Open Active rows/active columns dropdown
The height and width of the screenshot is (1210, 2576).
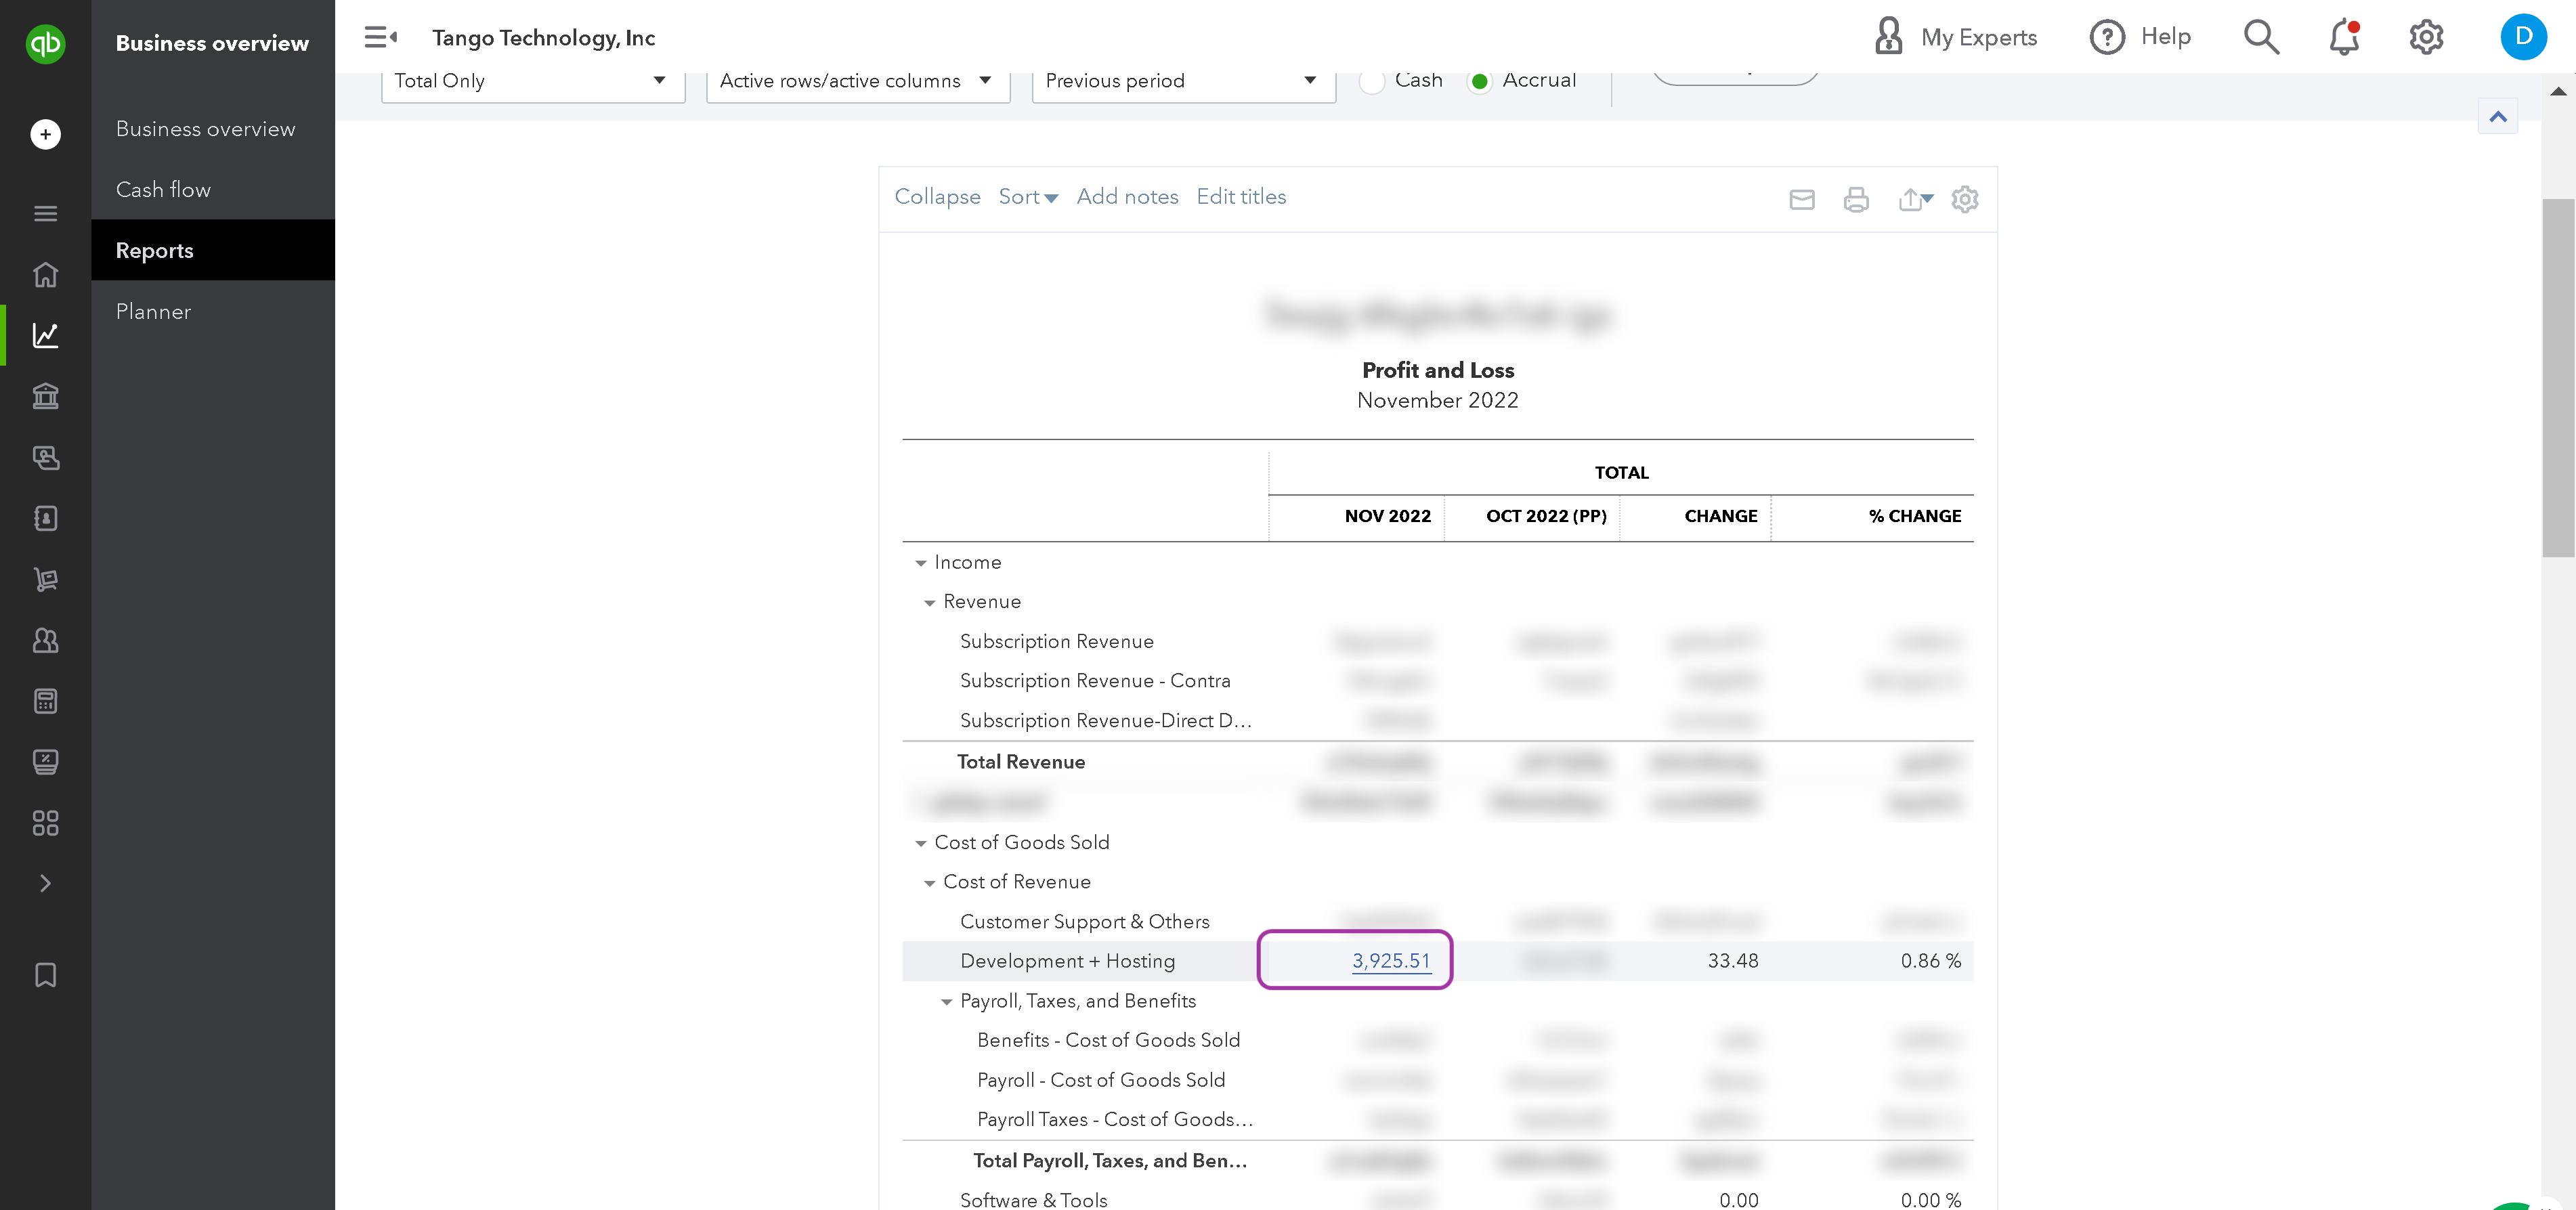click(x=858, y=81)
